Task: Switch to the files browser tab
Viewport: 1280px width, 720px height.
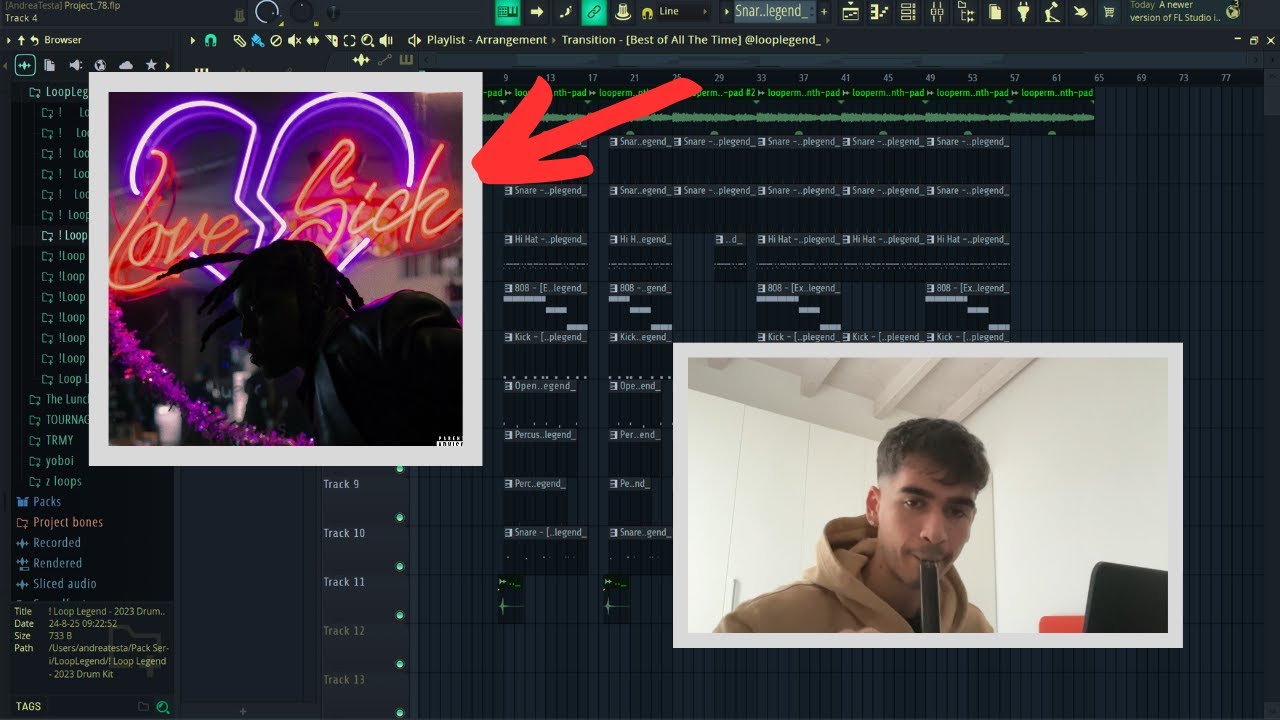Action: pyautogui.click(x=50, y=65)
